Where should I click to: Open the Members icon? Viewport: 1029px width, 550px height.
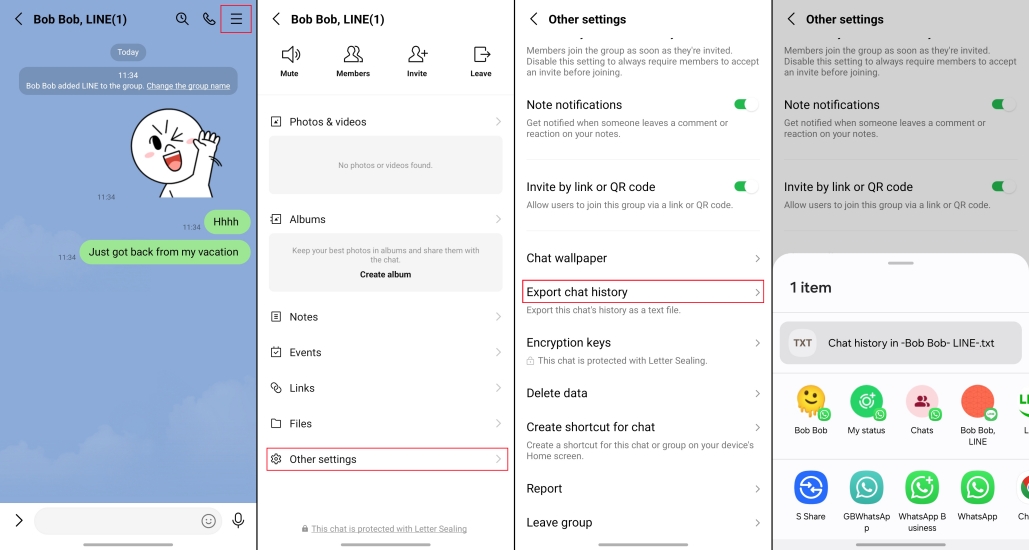[353, 60]
